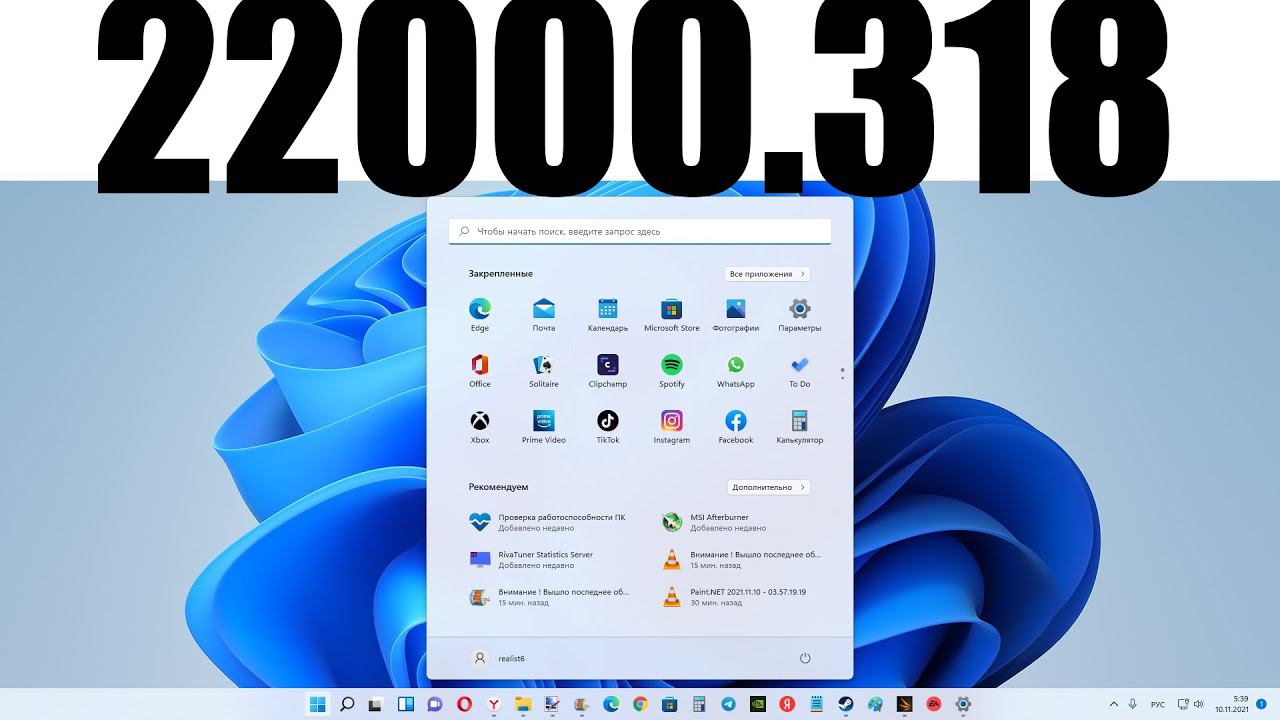Open recommended Проверка работоспособности ПК

tap(550, 522)
